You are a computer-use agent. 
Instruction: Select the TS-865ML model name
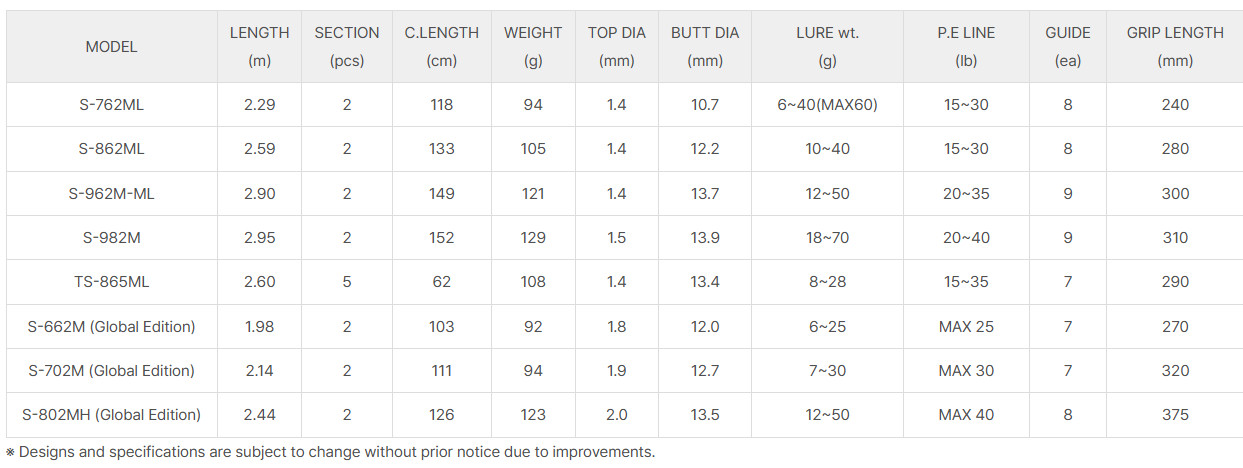(x=111, y=281)
